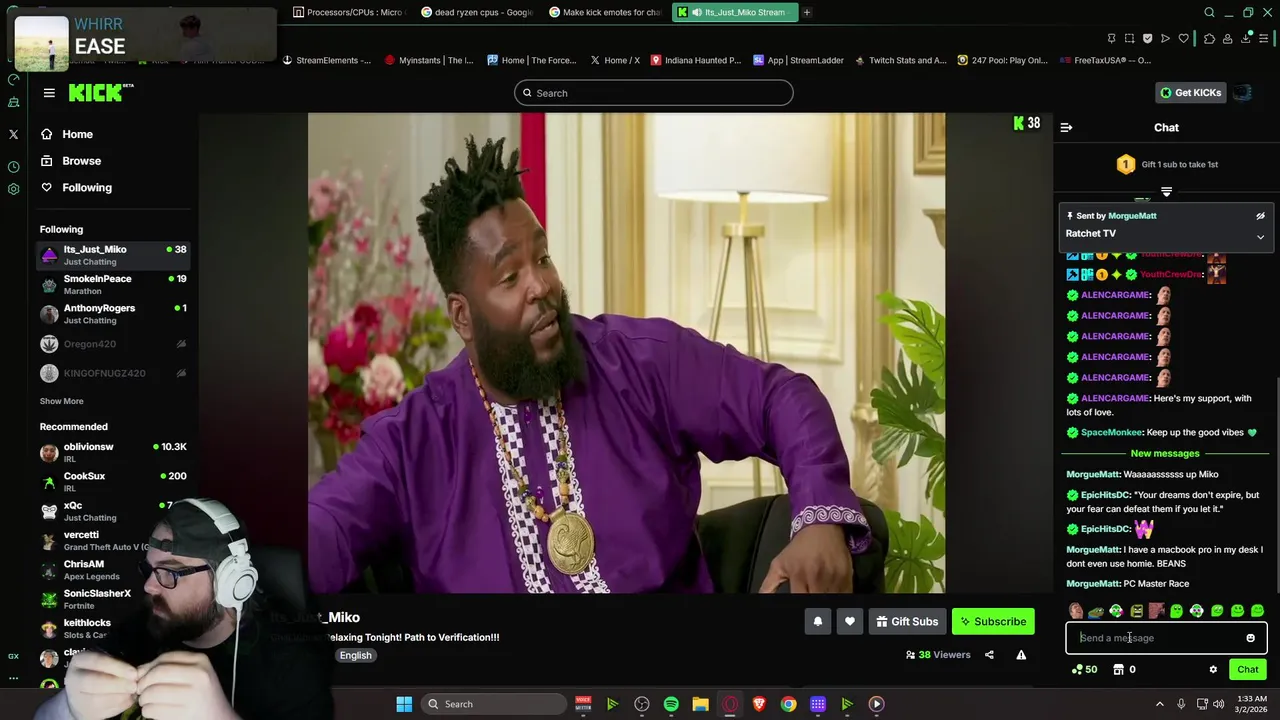Open a new browser tab
1280x720 pixels.
tap(807, 12)
